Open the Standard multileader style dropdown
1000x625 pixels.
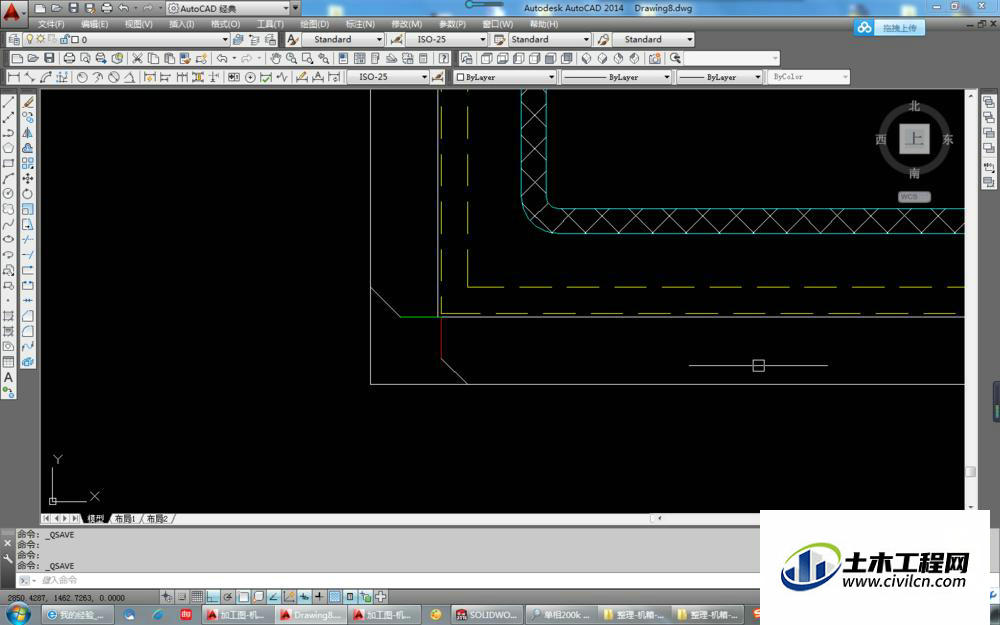pyautogui.click(x=653, y=40)
